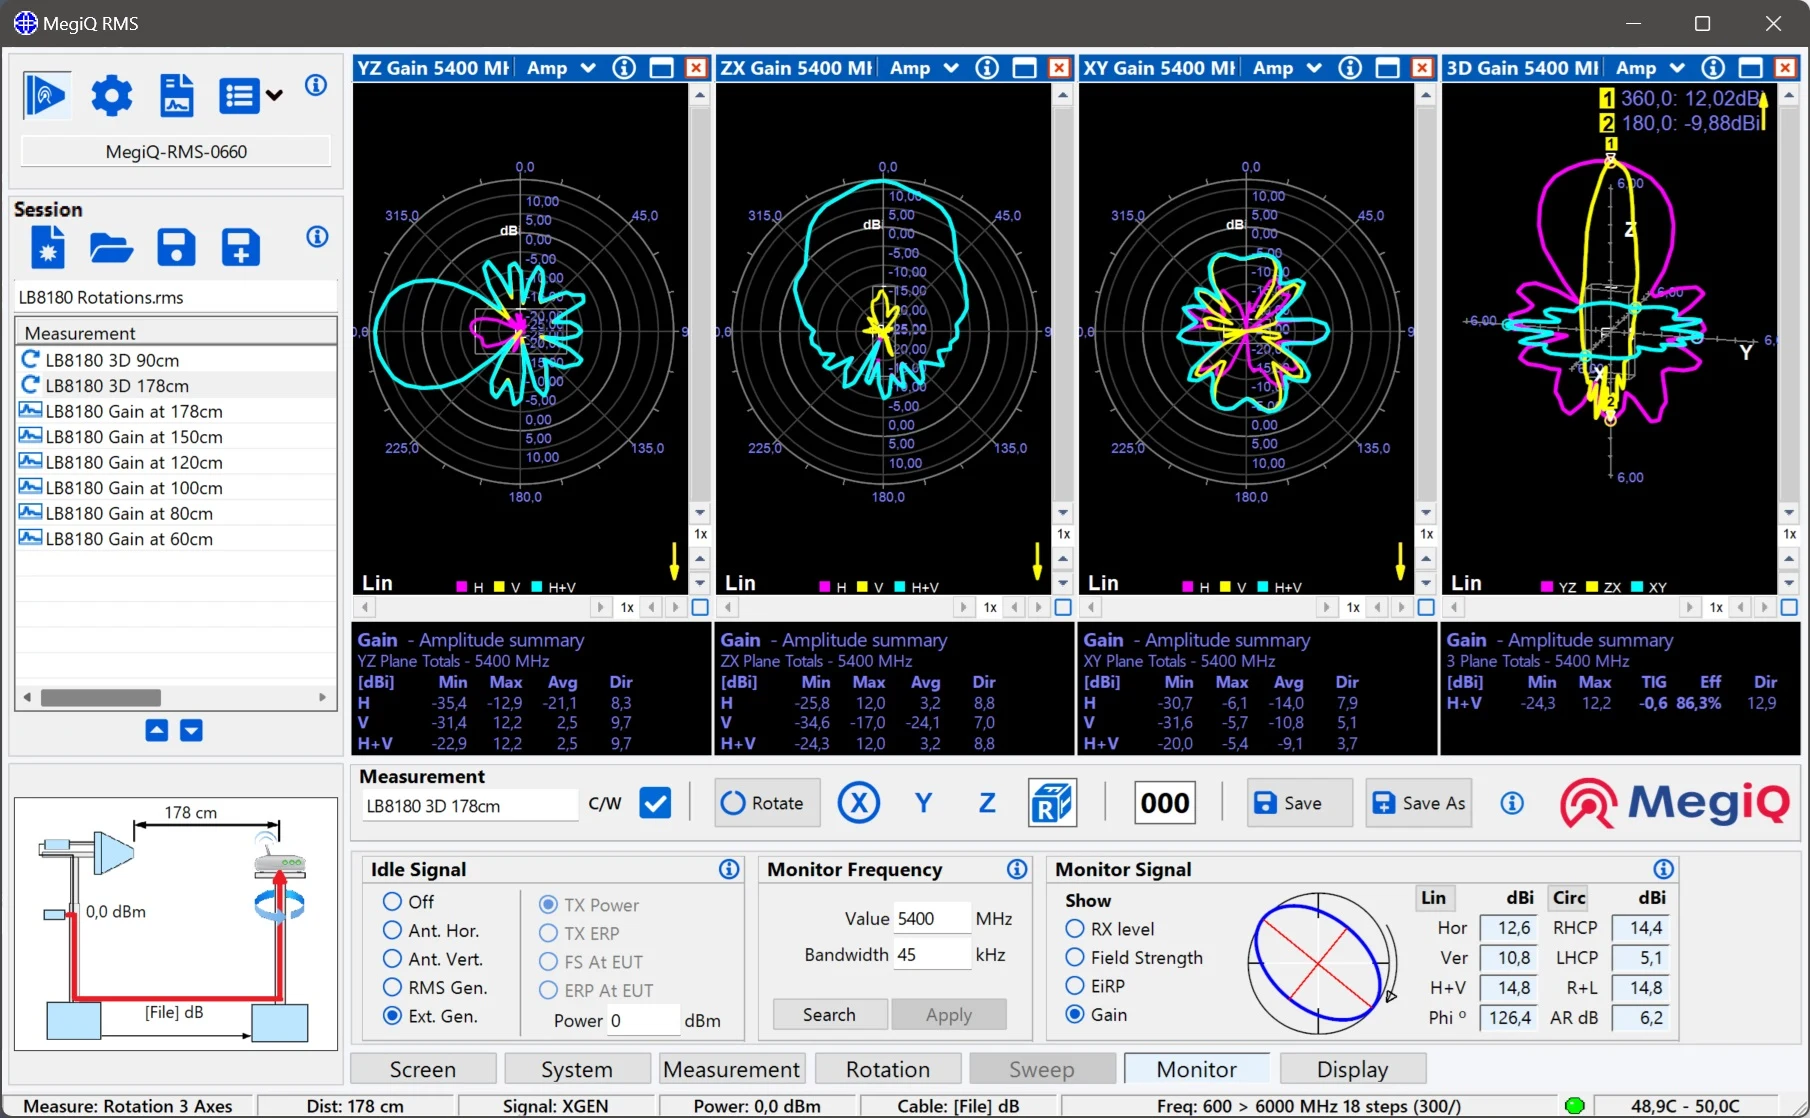Viewport: 1810px width, 1118px height.
Task: Expand the ZX Gain Amp dropdown
Action: tap(951, 68)
